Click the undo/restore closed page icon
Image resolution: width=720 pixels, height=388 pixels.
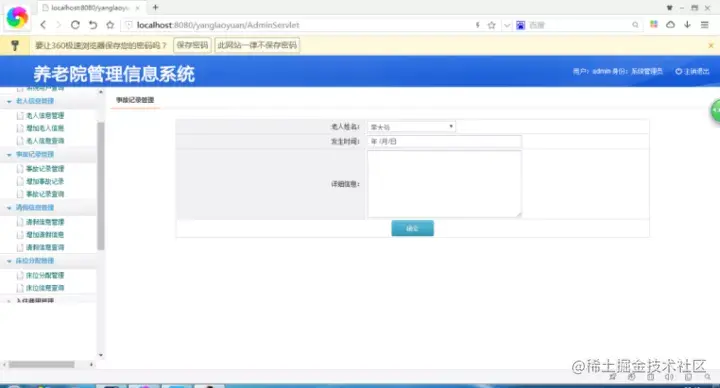(93, 25)
